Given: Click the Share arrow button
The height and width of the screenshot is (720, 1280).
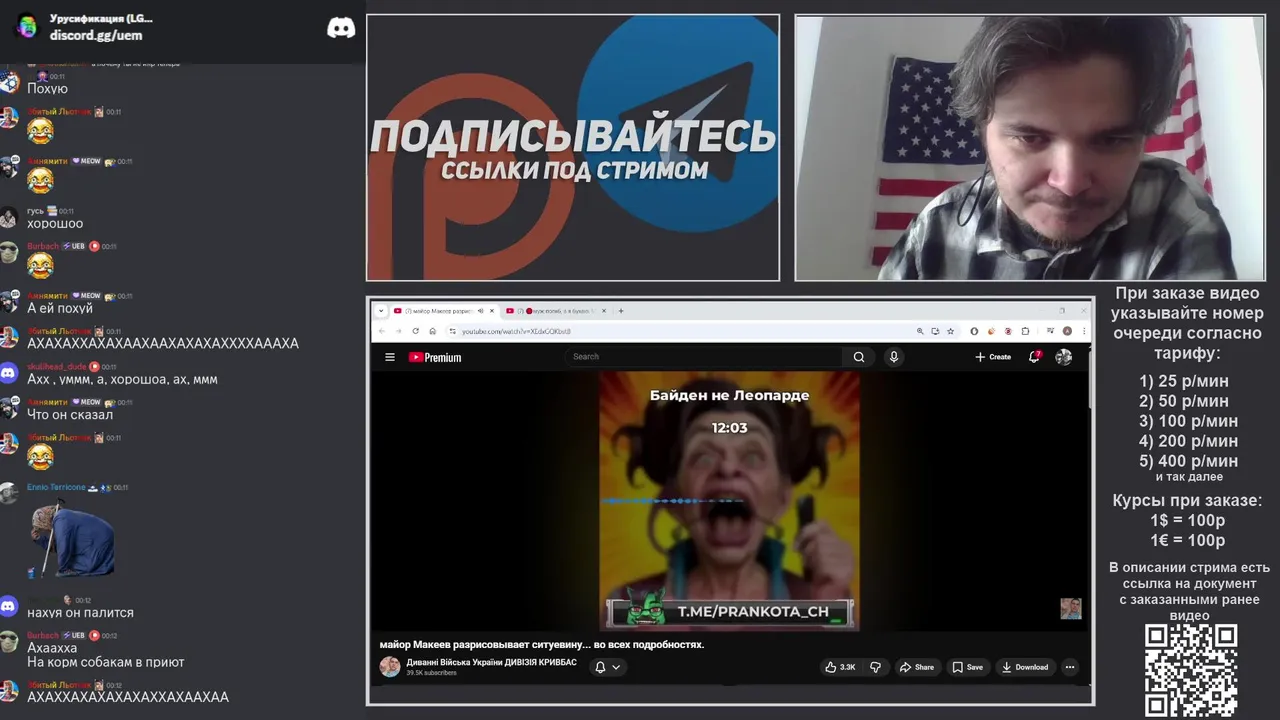Looking at the screenshot, I should pos(916,667).
